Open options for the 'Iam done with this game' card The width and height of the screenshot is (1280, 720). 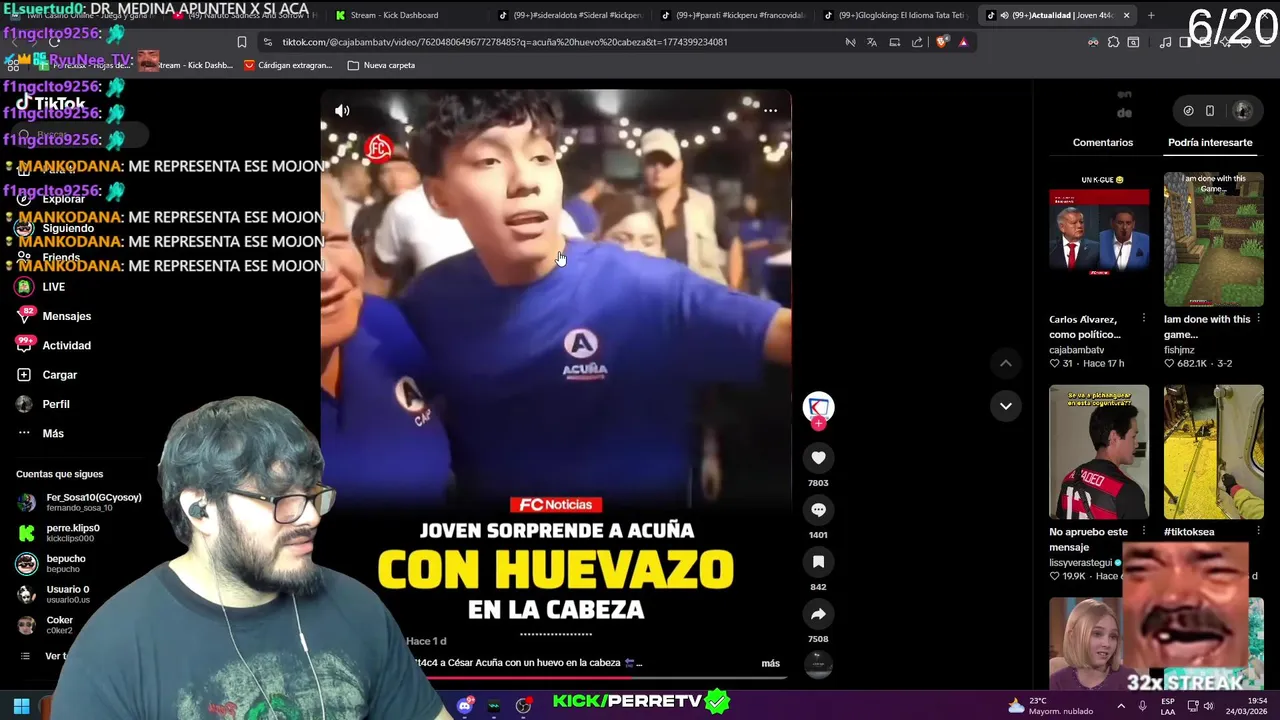click(x=1258, y=319)
